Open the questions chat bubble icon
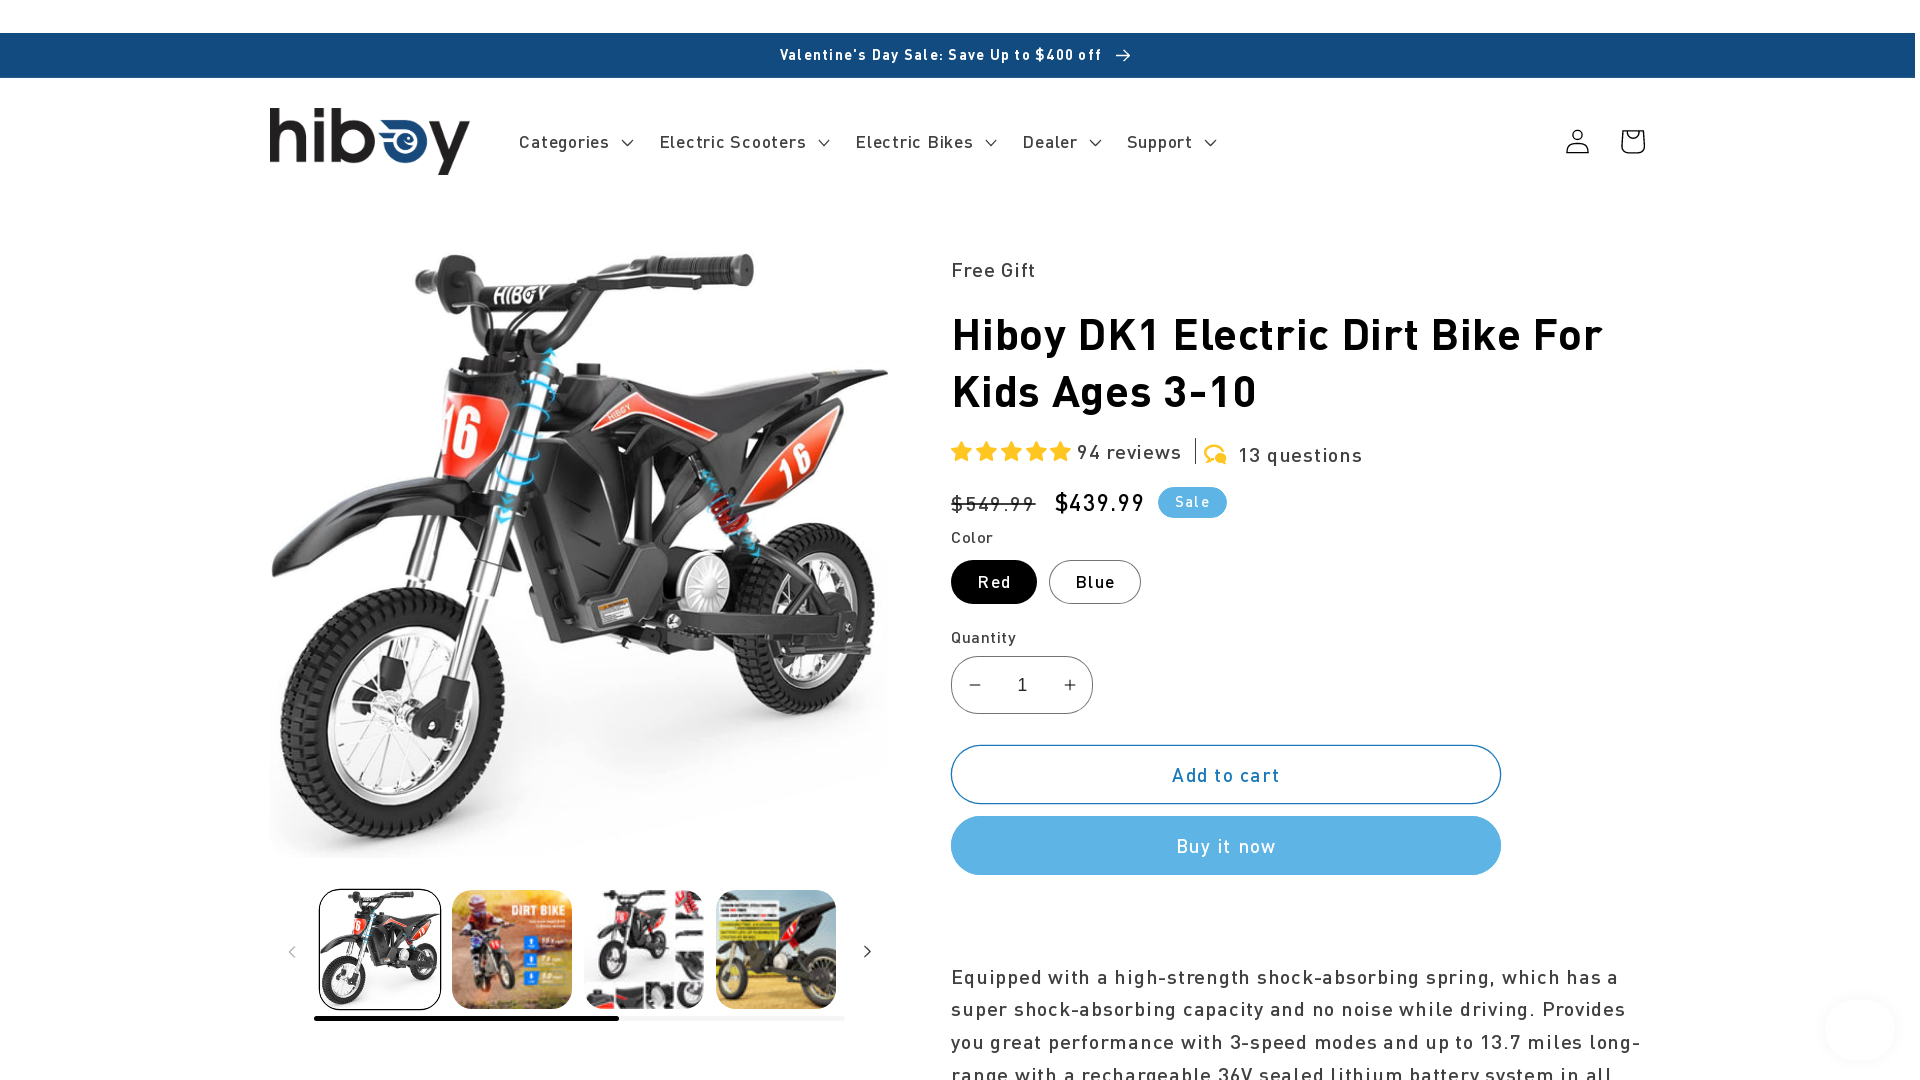1920x1080 pixels. click(1215, 455)
